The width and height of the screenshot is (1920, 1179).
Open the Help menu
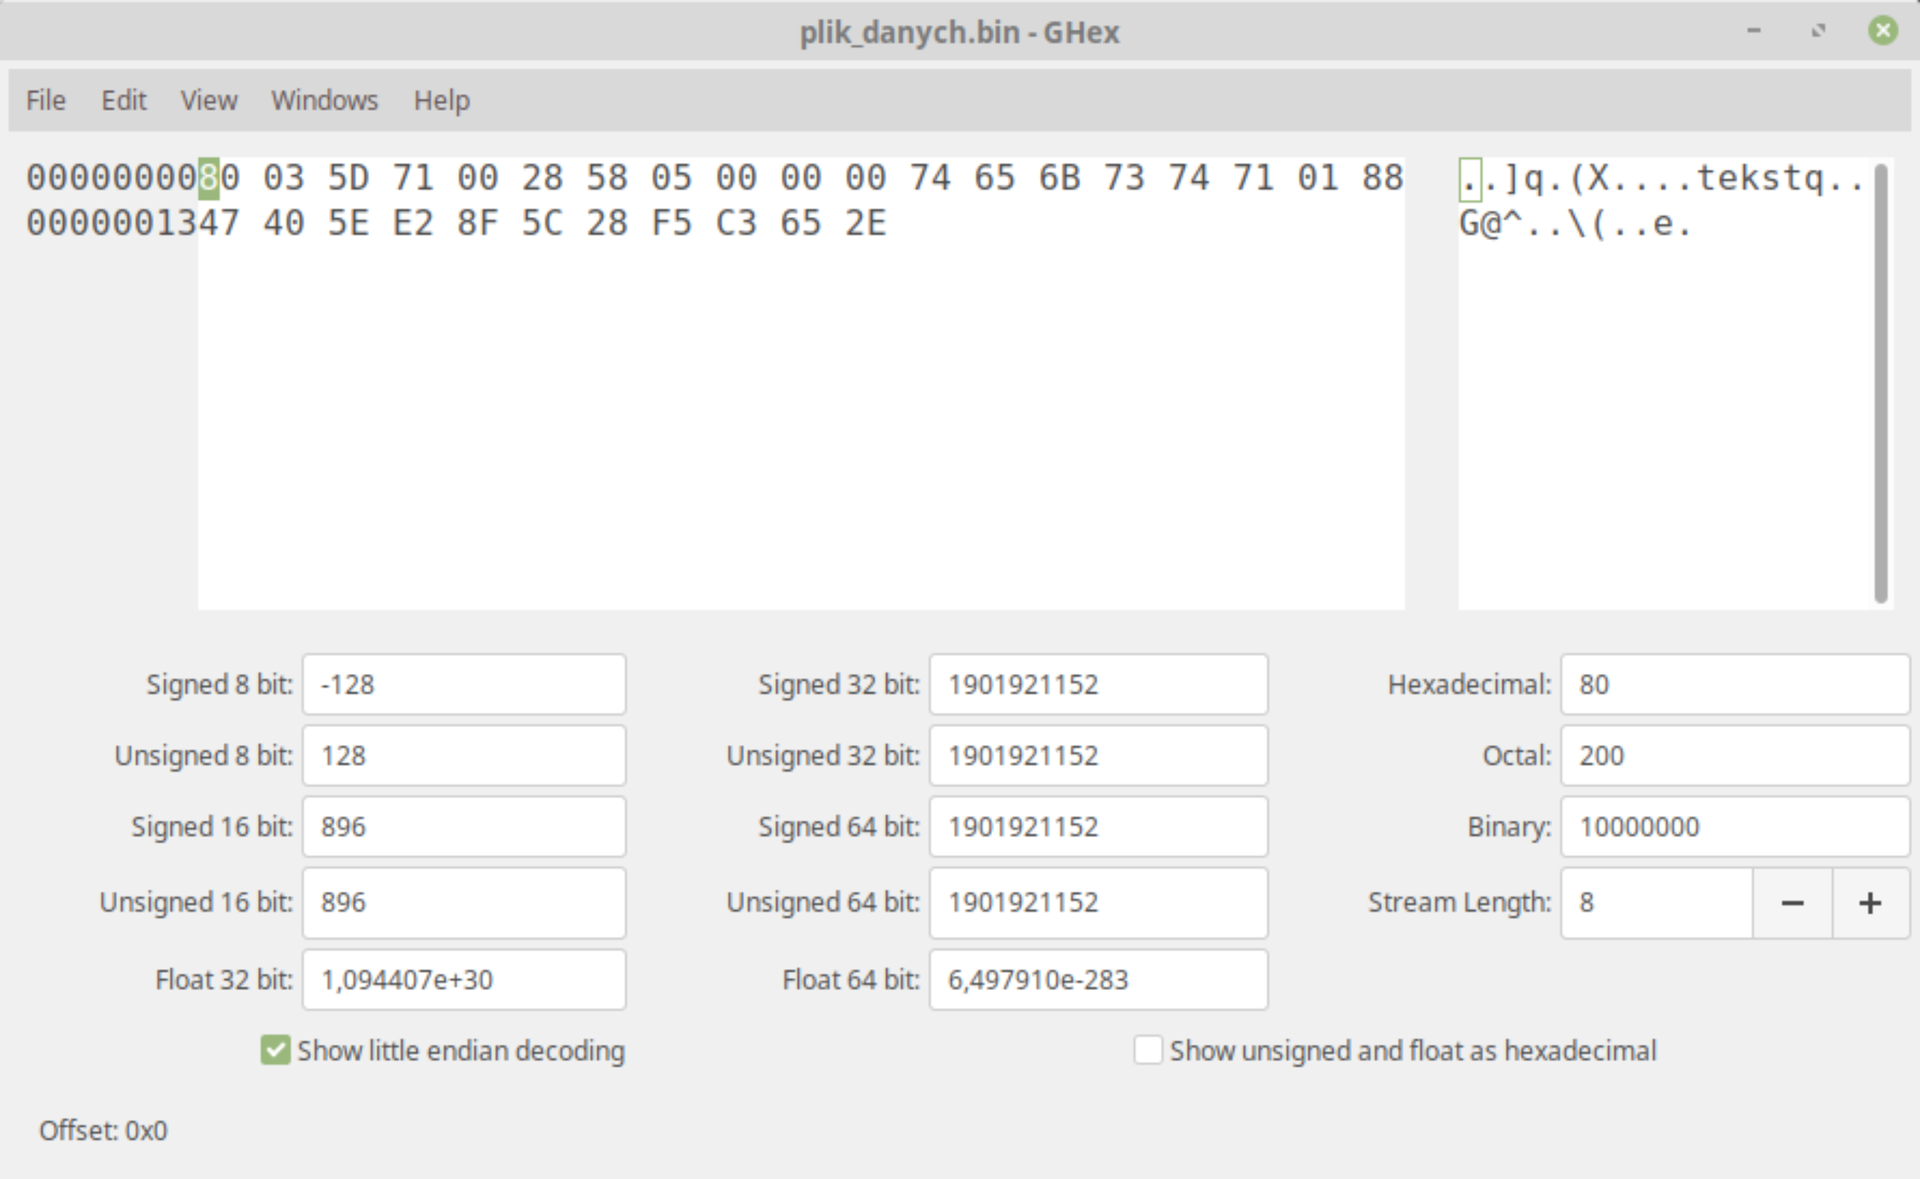pyautogui.click(x=441, y=100)
